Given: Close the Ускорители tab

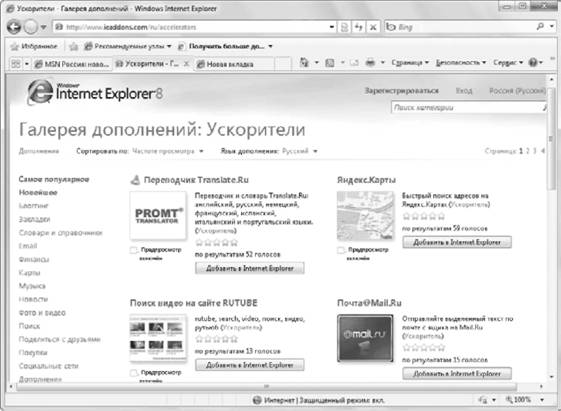Looking at the screenshot, I should [x=186, y=64].
